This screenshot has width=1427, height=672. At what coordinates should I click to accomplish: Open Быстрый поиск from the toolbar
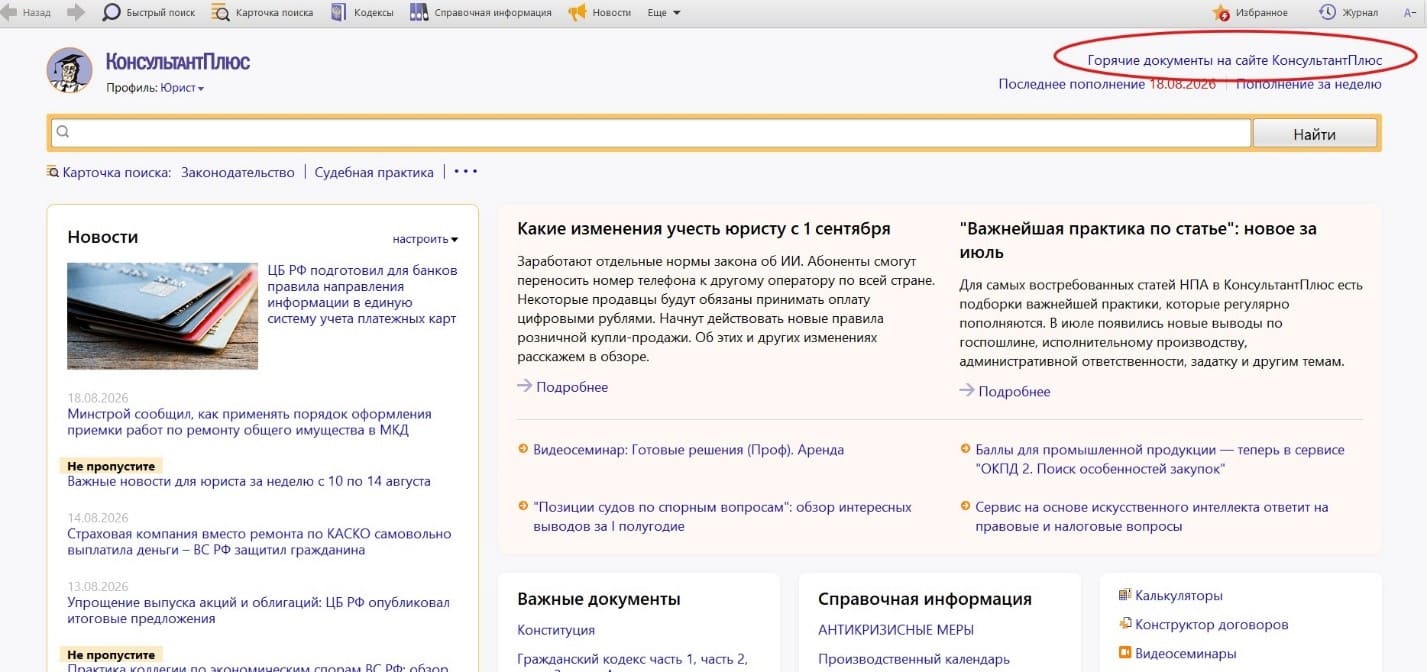tap(149, 13)
